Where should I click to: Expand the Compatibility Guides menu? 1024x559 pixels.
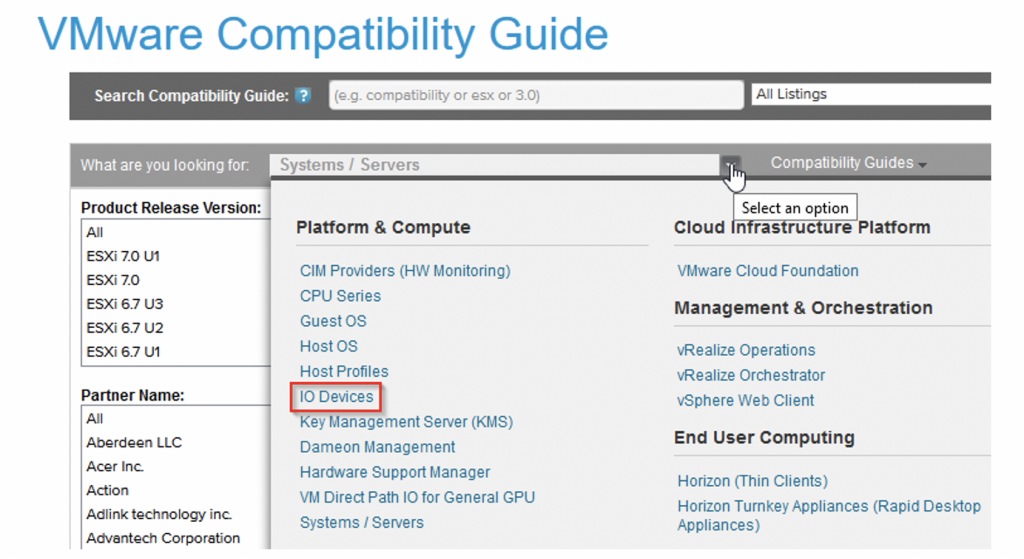848,163
